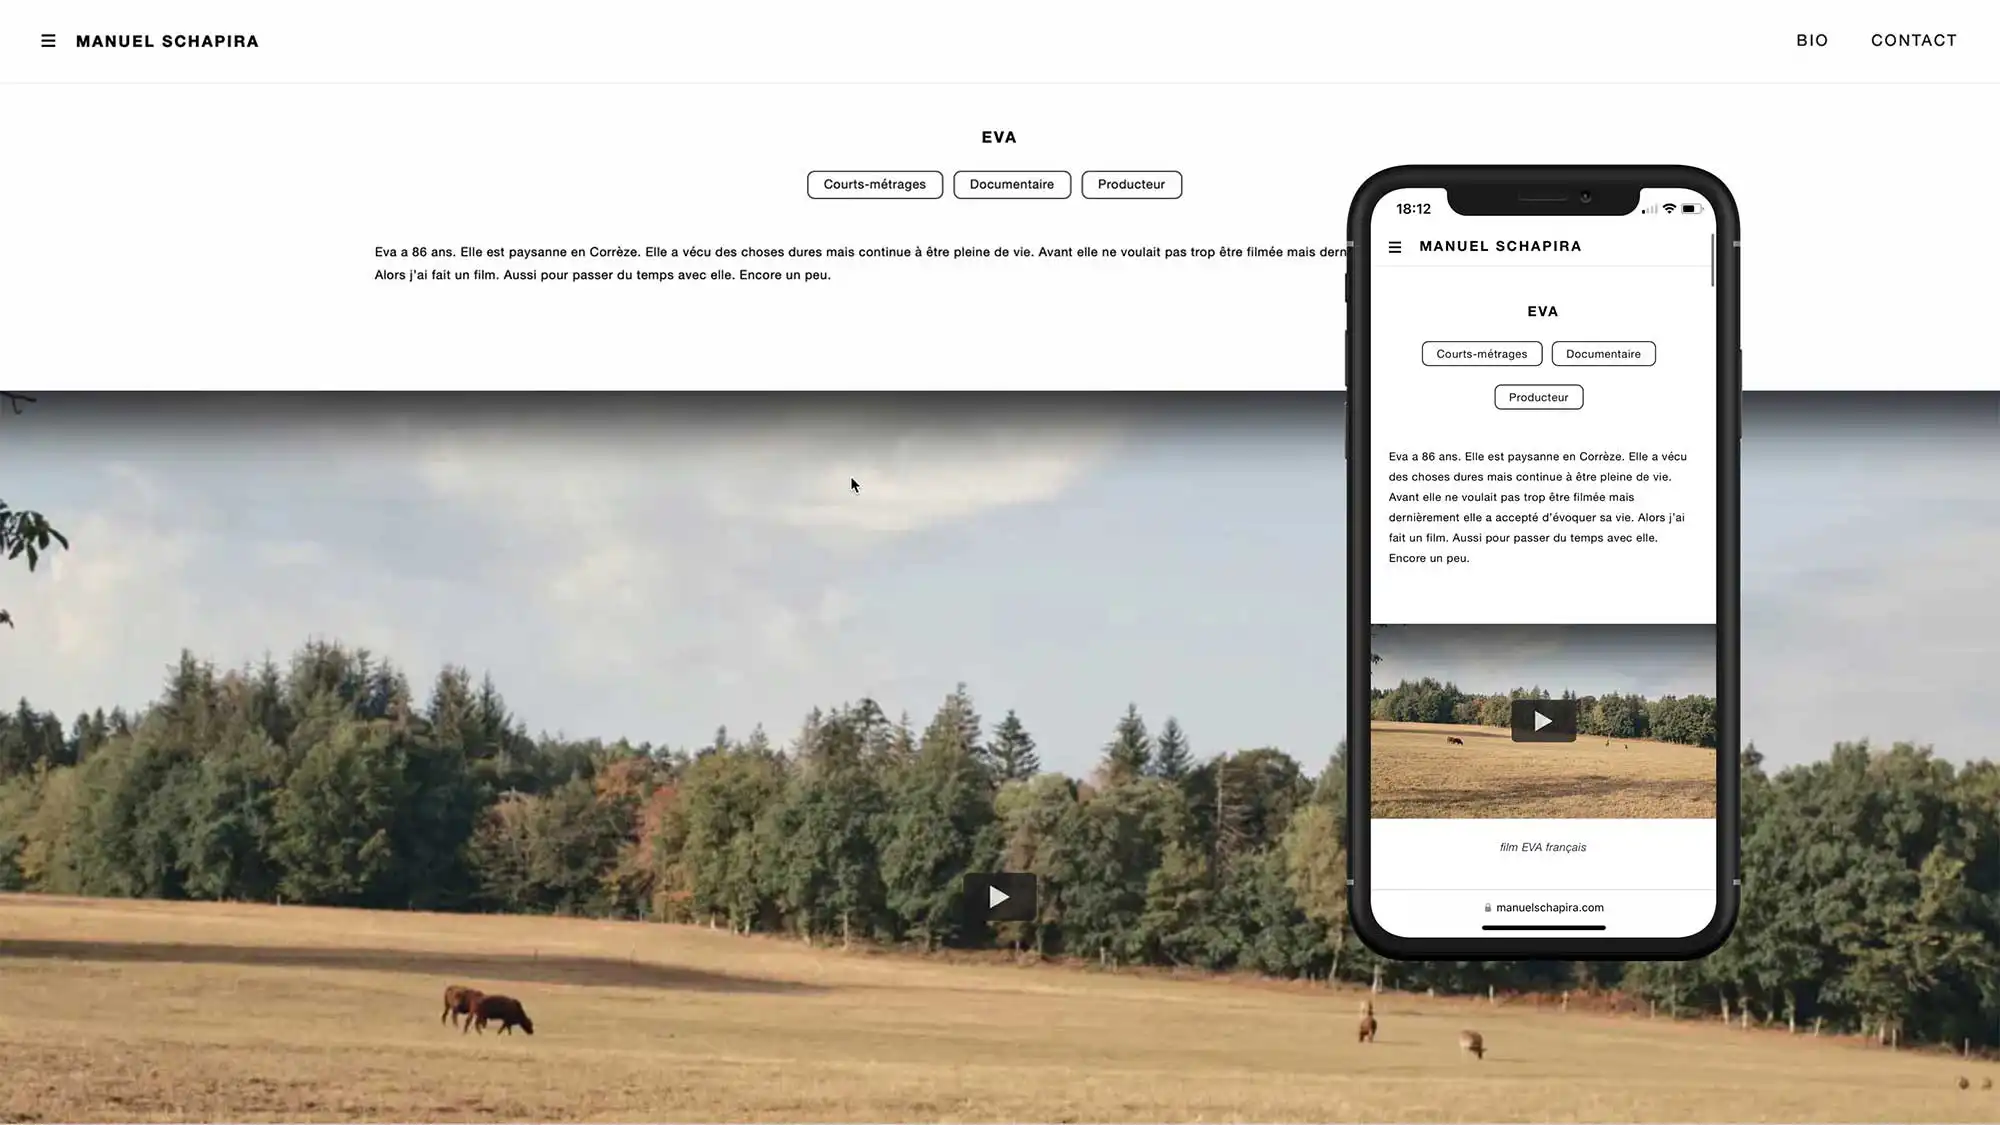Click the BIO navigation menu item

1812,40
